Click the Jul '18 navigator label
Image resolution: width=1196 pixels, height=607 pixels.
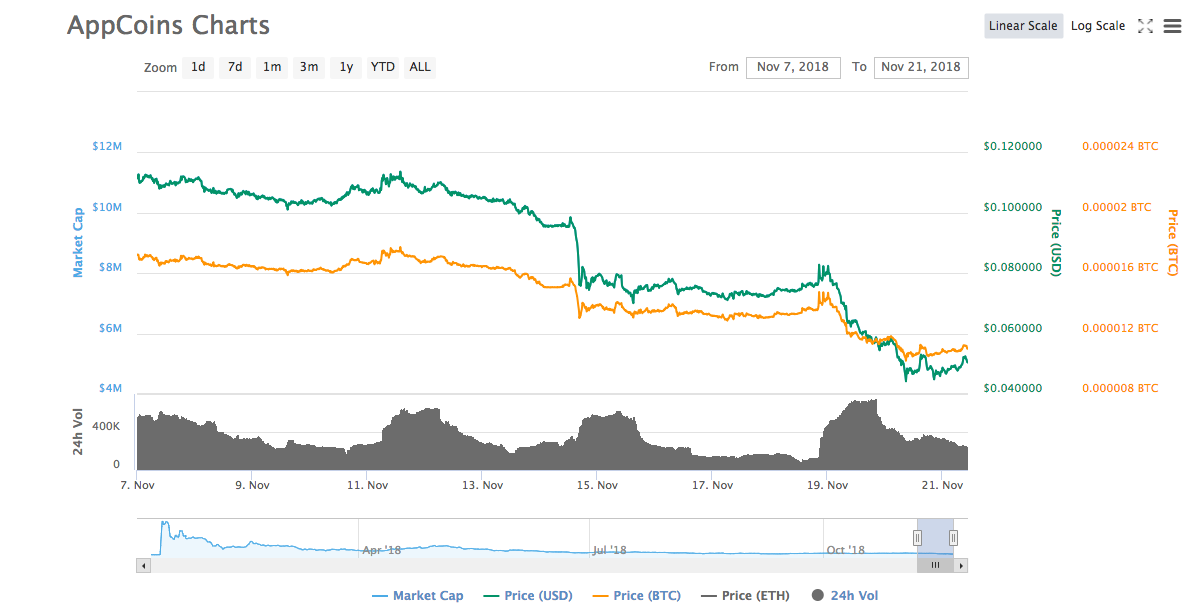tap(609, 550)
